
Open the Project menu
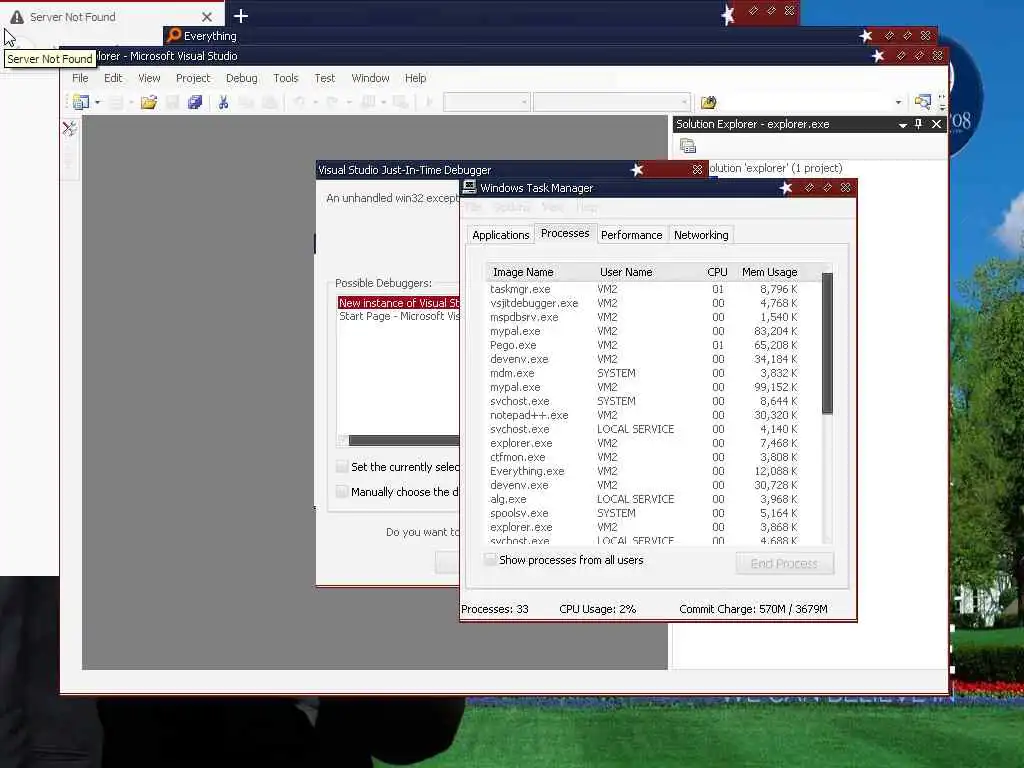point(193,78)
